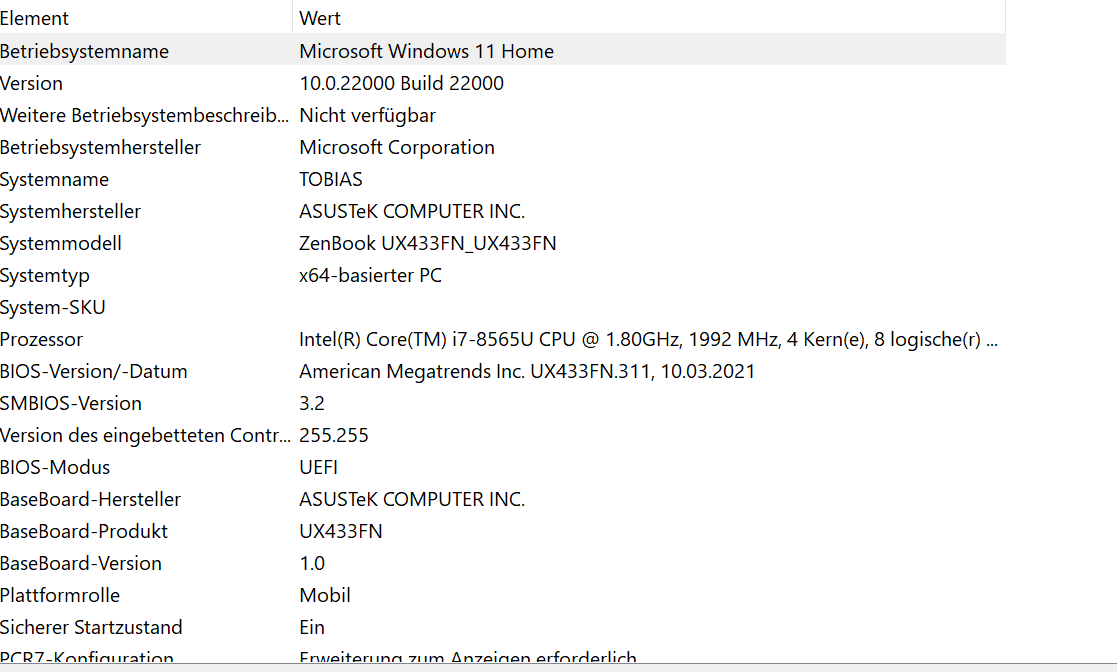This screenshot has width=1117, height=672.
Task: Select the System-SKU row
Action: [x=502, y=307]
